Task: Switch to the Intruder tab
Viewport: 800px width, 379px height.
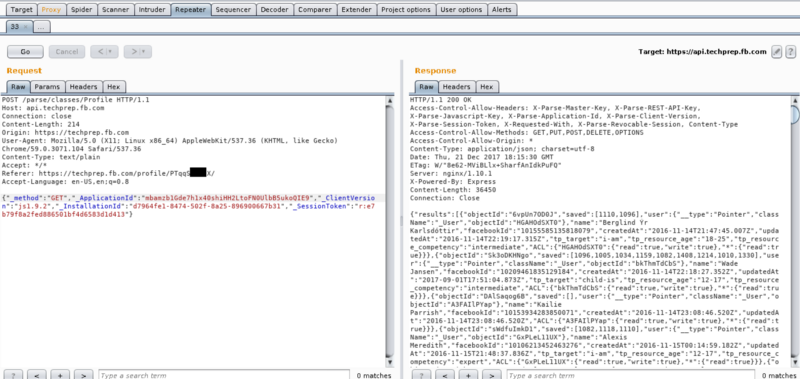Action: coord(153,10)
